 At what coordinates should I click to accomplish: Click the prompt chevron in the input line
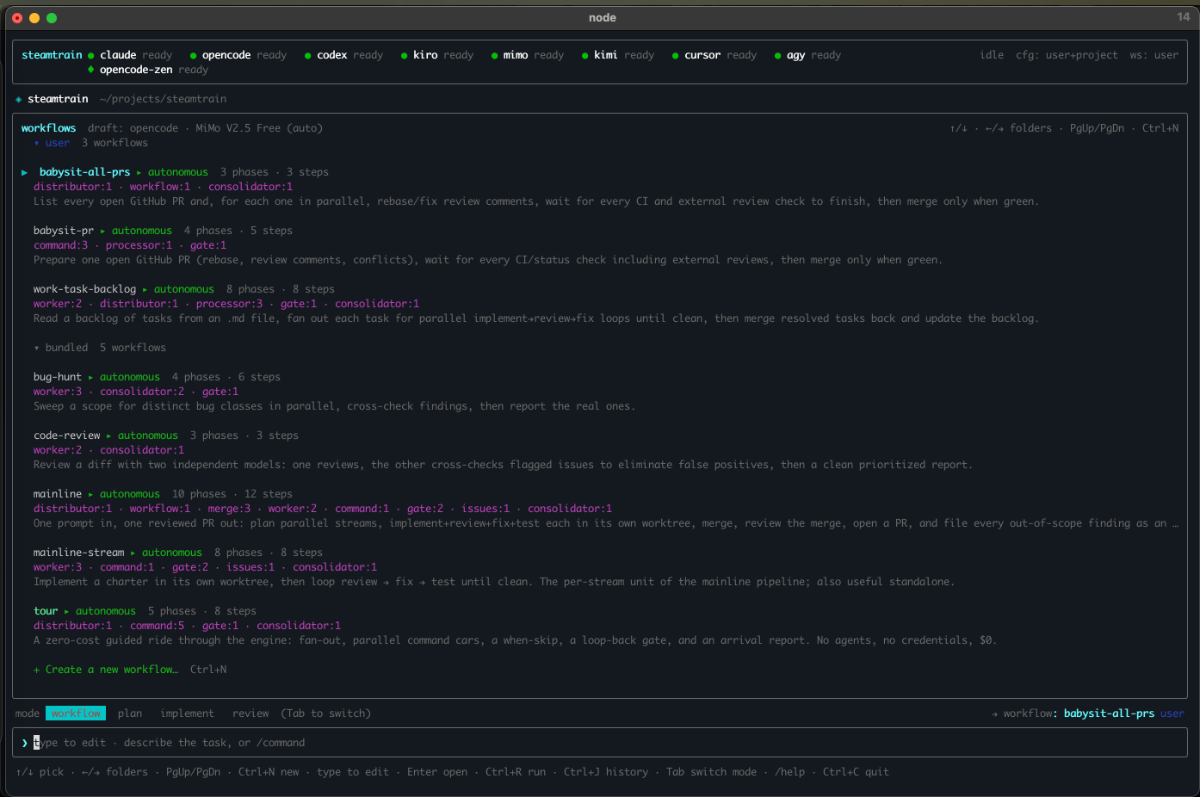point(25,743)
